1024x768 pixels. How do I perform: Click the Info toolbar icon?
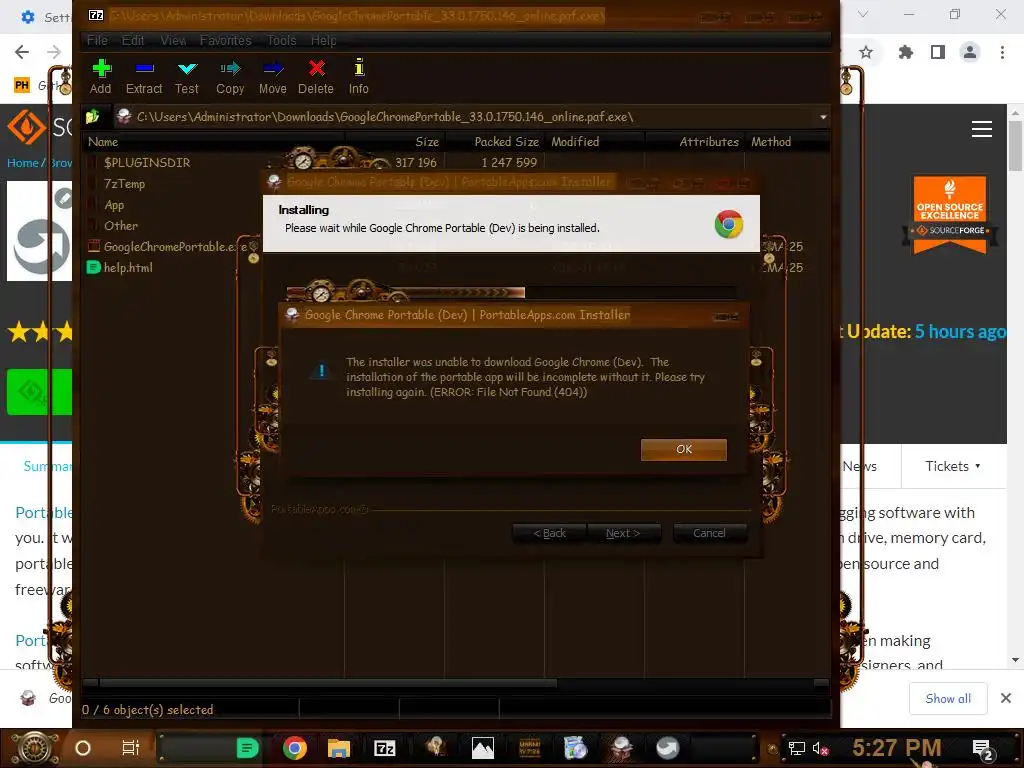(359, 76)
